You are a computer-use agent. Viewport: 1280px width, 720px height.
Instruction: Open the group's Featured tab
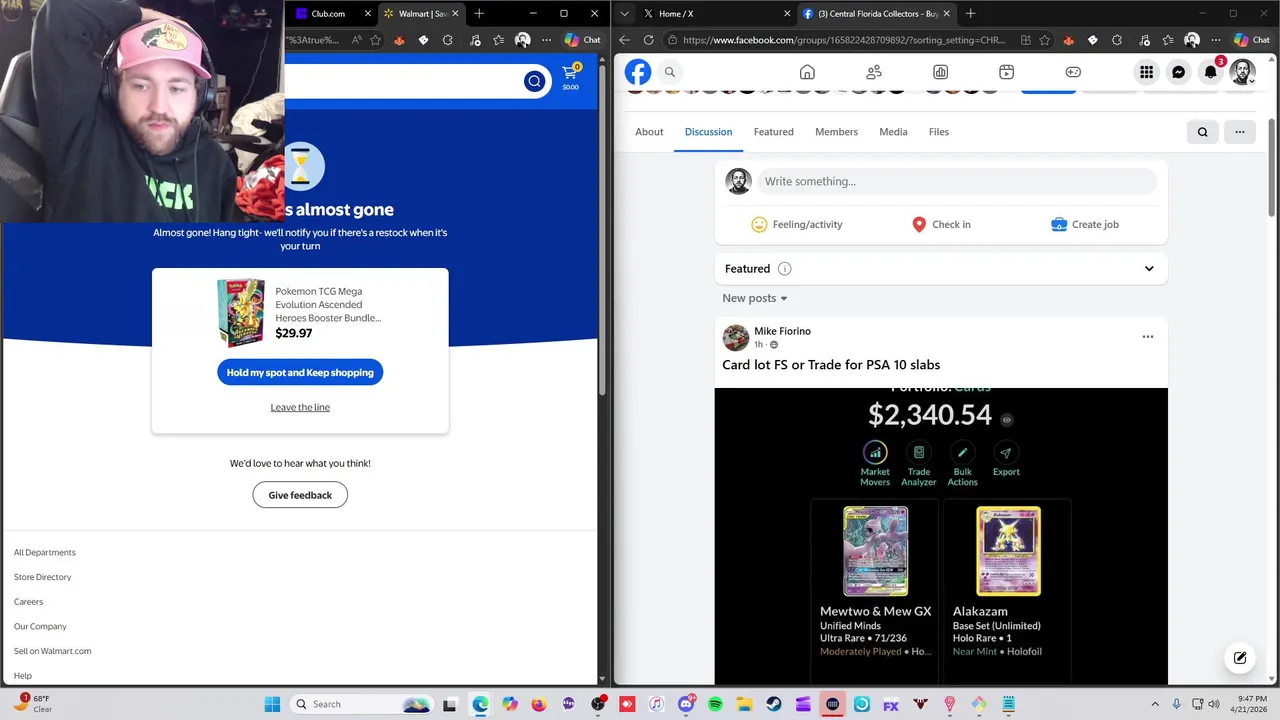(773, 132)
